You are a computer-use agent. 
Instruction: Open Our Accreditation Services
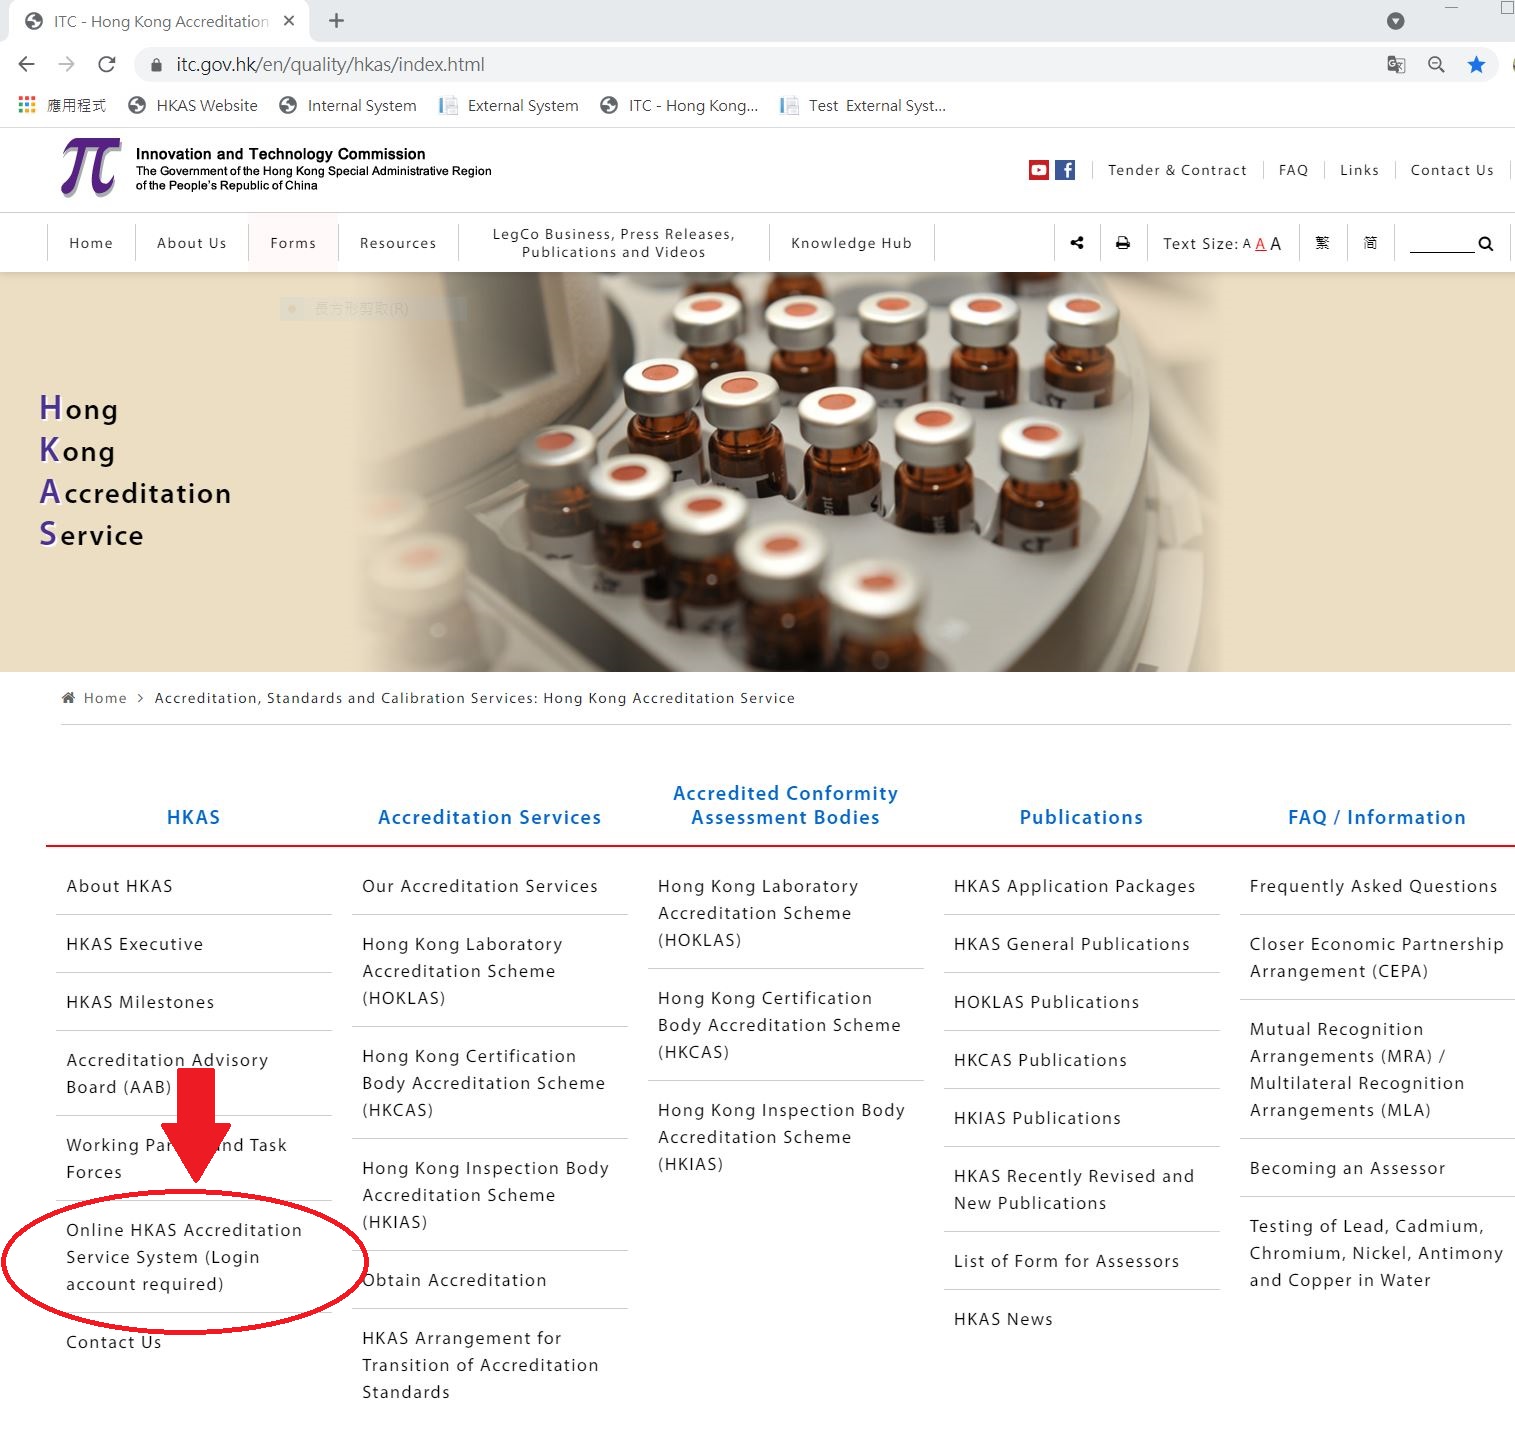[x=480, y=886]
